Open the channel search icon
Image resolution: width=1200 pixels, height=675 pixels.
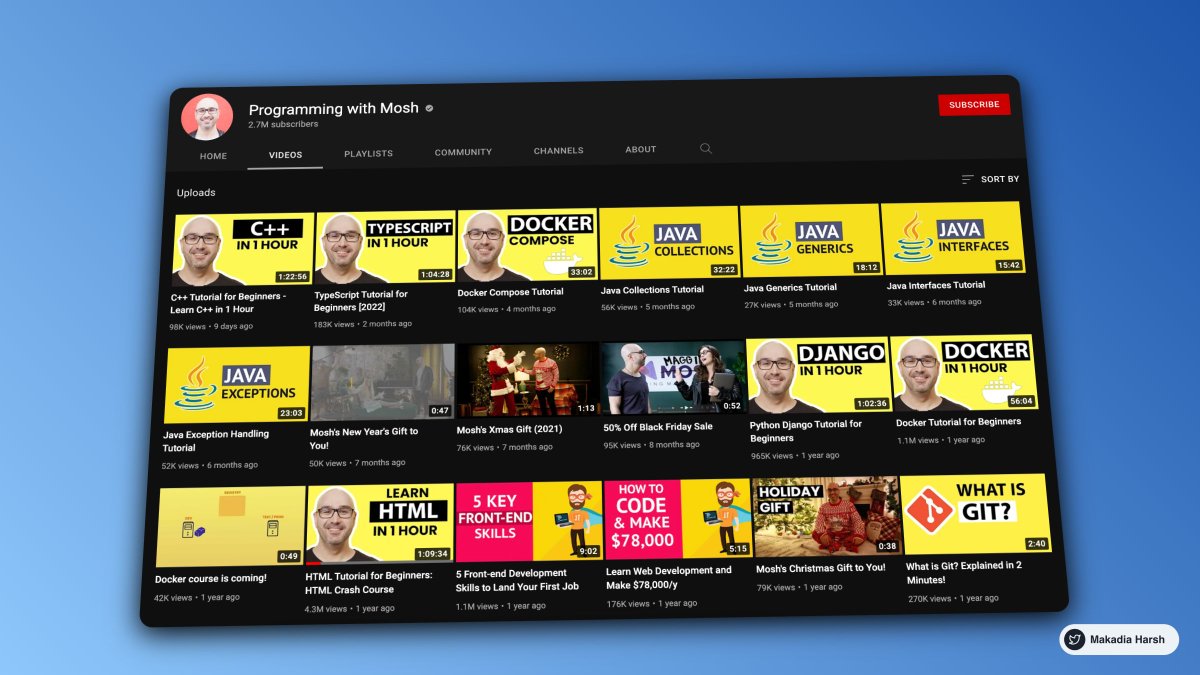(x=706, y=148)
